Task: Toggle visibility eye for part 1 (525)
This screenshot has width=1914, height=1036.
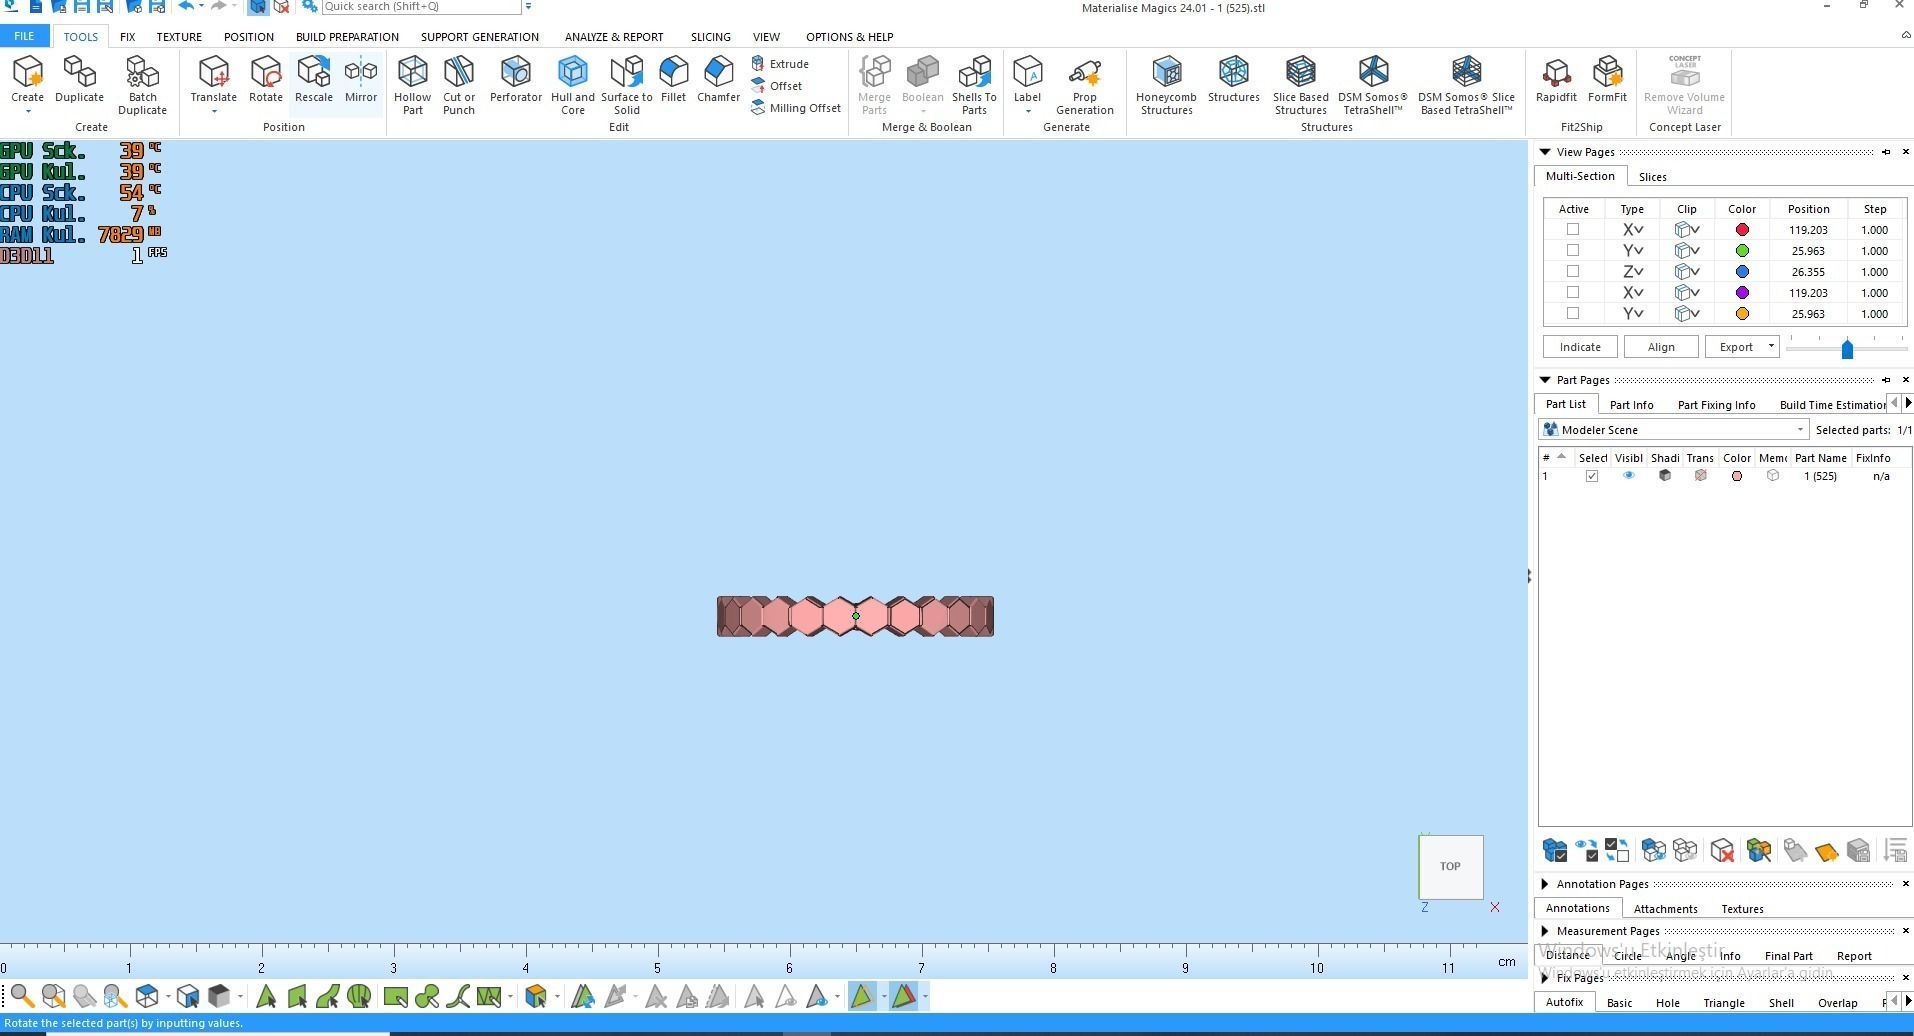Action: 1628,476
